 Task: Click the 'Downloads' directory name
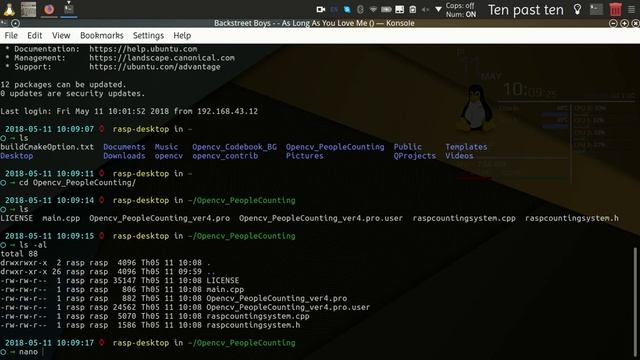pos(124,156)
